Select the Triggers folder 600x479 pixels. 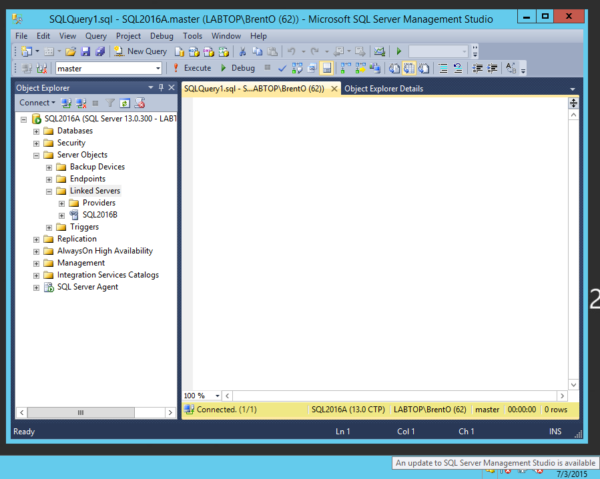[x=84, y=227]
